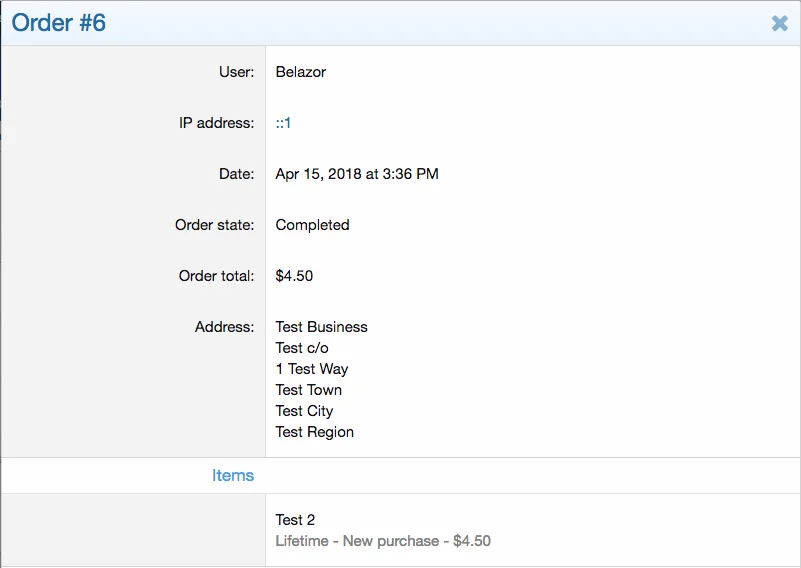This screenshot has height=568, width=801.
Task: Click the IP address field label
Action: click(x=217, y=123)
